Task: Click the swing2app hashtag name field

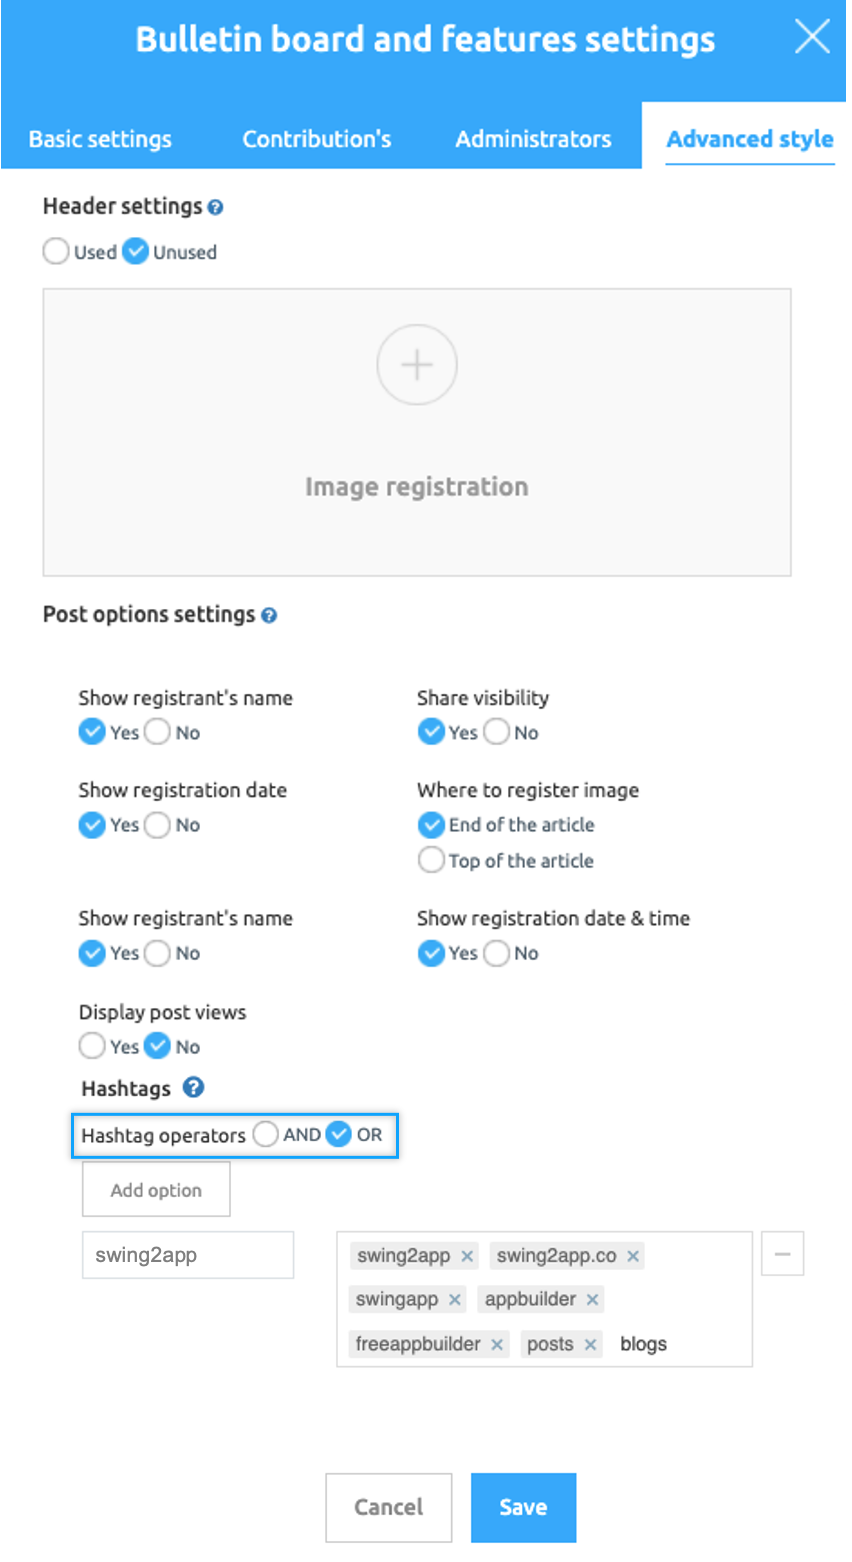Action: tap(188, 1255)
